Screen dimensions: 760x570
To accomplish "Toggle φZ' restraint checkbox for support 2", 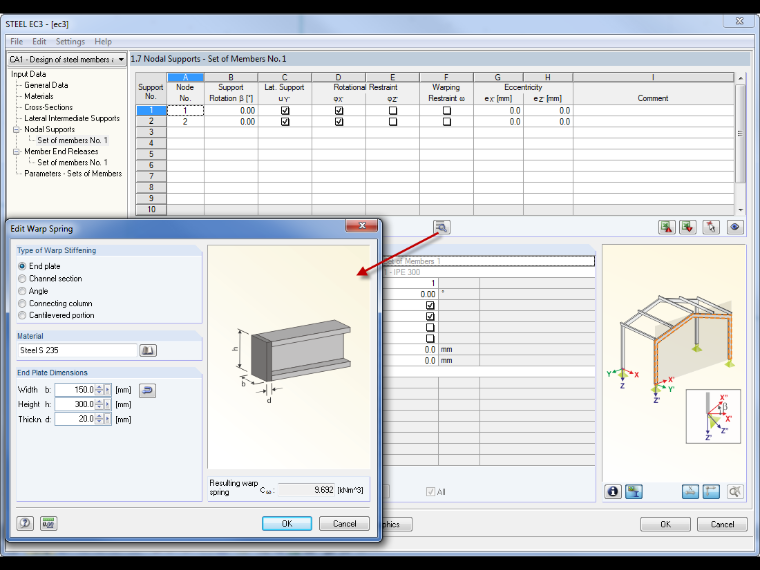I will pyautogui.click(x=393, y=122).
